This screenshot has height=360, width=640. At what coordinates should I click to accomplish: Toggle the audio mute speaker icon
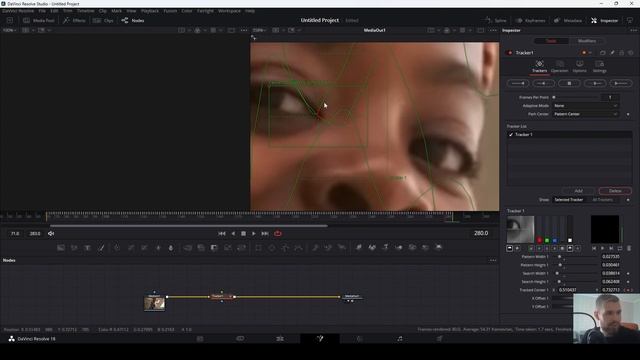point(51,233)
